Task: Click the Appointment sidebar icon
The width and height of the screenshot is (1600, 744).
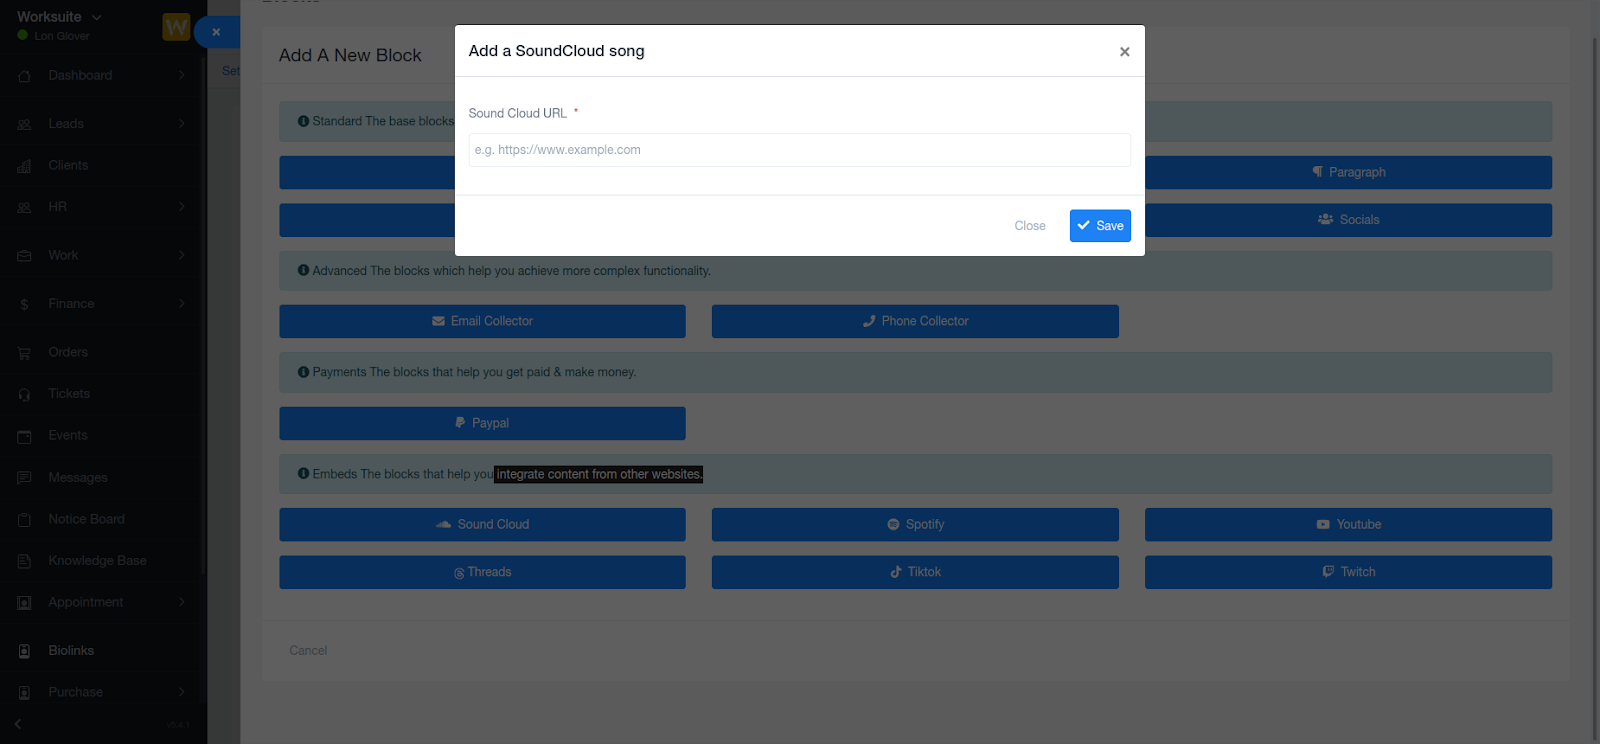Action: coord(24,603)
